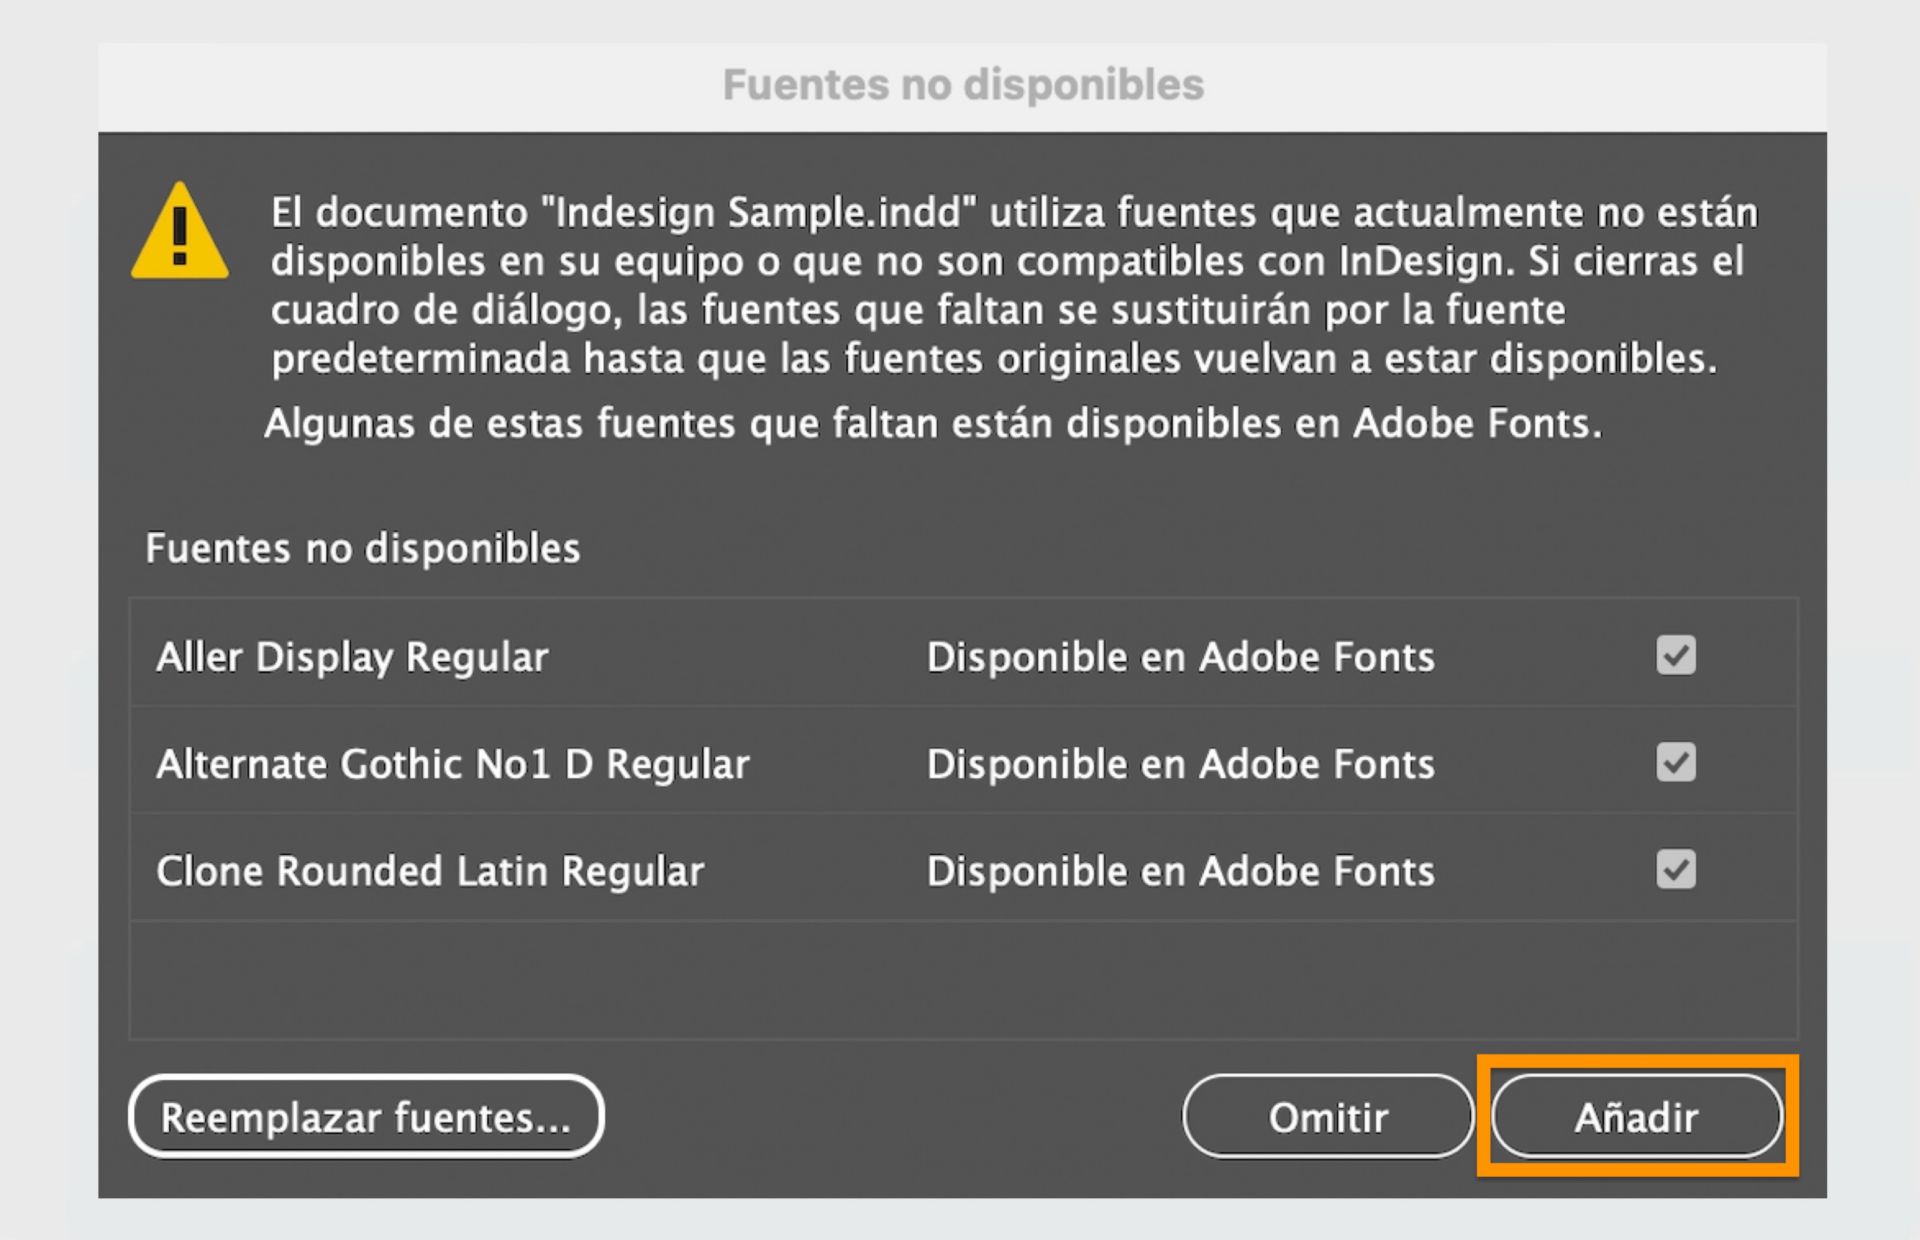1920x1240 pixels.
Task: Uncheck the Alternate Gothic No1 D Regular checkbox
Action: pos(1676,763)
